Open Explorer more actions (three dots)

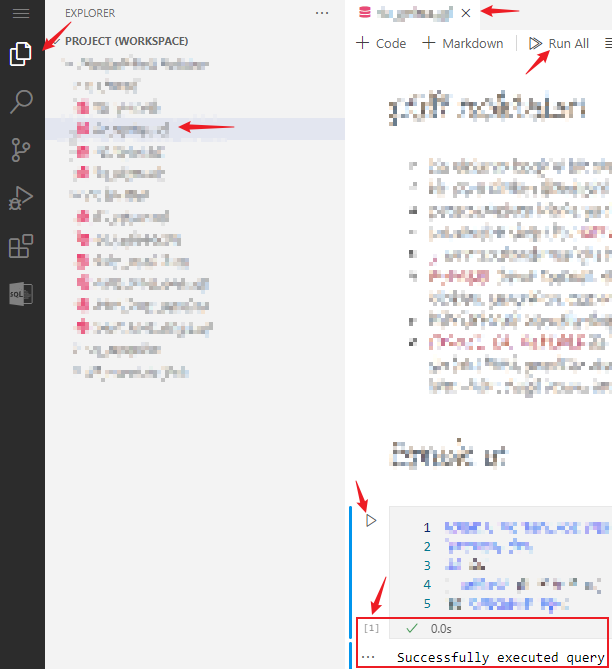tap(322, 13)
